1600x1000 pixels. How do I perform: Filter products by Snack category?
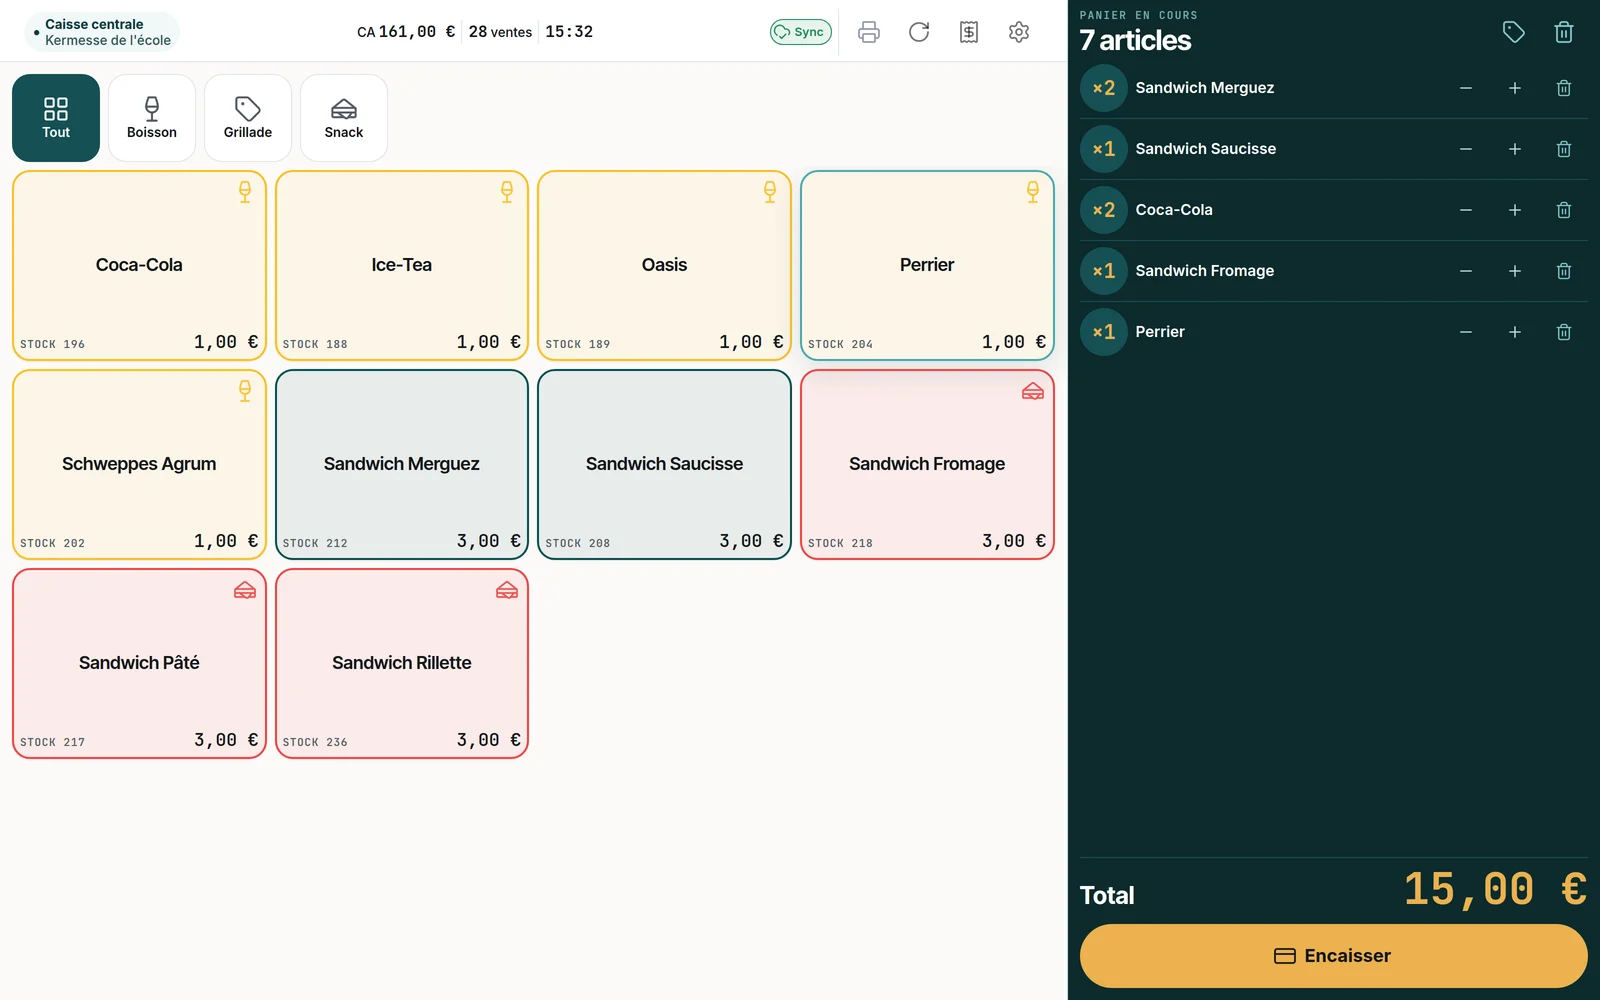(x=344, y=118)
